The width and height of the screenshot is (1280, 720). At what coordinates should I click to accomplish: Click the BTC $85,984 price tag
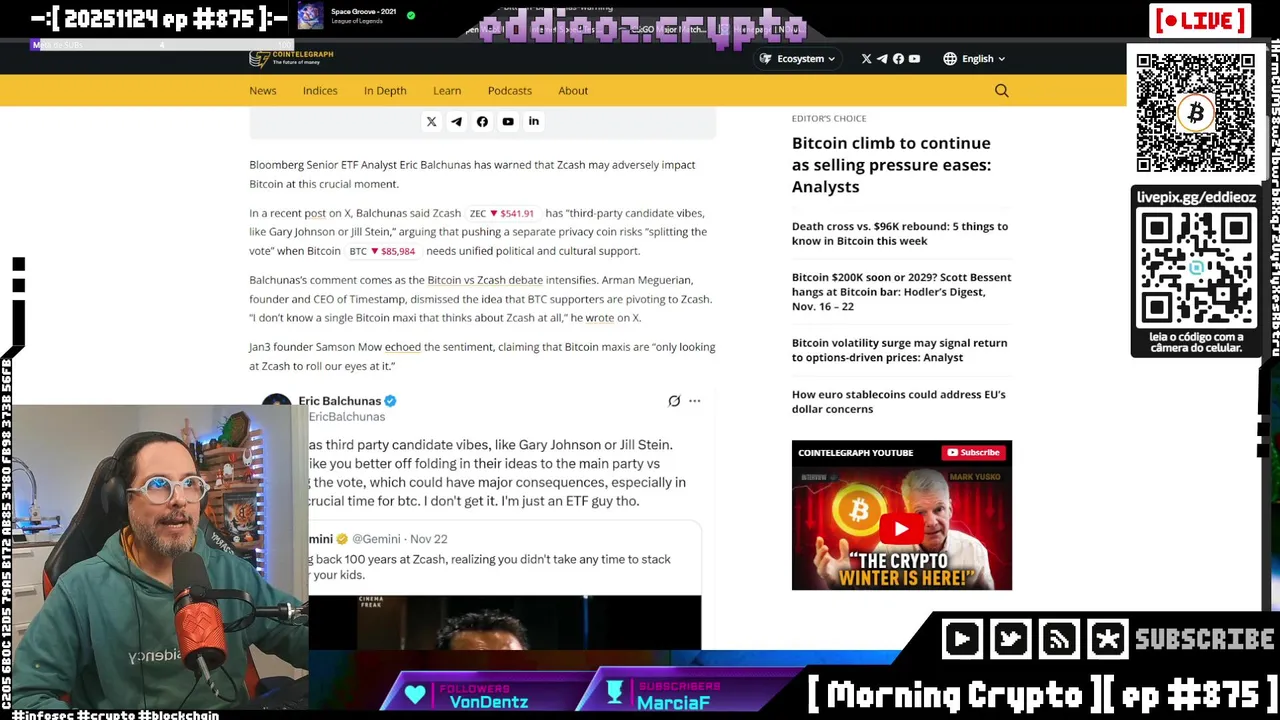pyautogui.click(x=382, y=251)
